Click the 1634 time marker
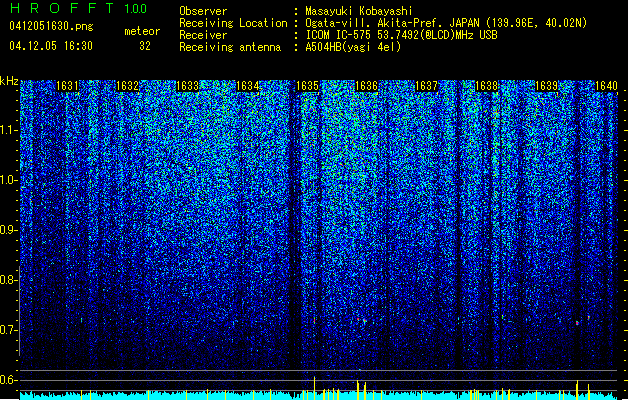Screen dimensions: 629x400 click(x=248, y=86)
